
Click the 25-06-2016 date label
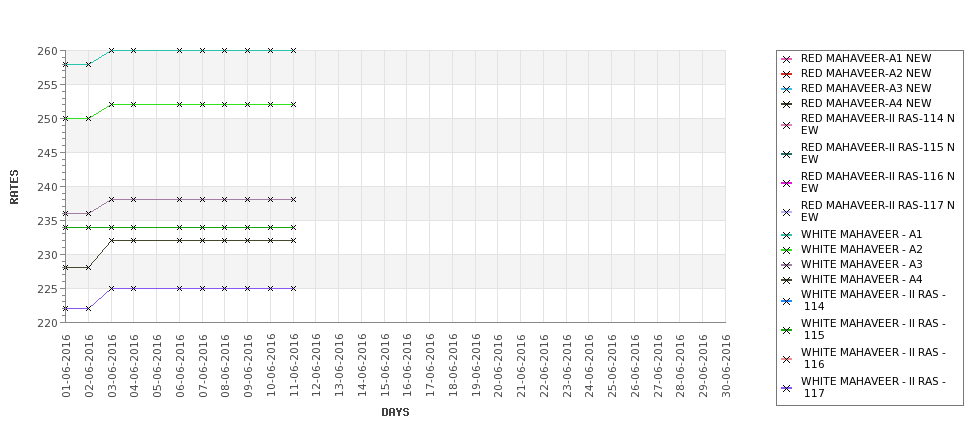[612, 365]
